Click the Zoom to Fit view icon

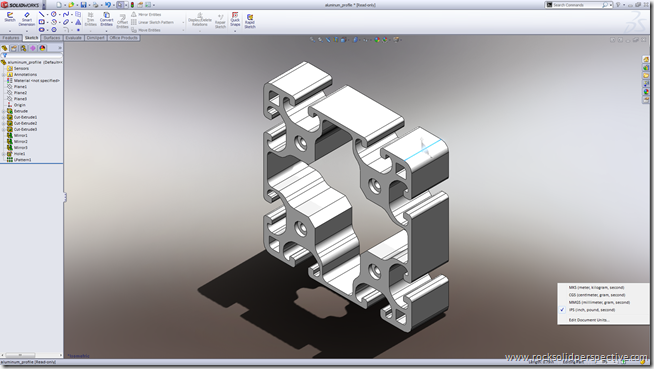pyautogui.click(x=312, y=40)
